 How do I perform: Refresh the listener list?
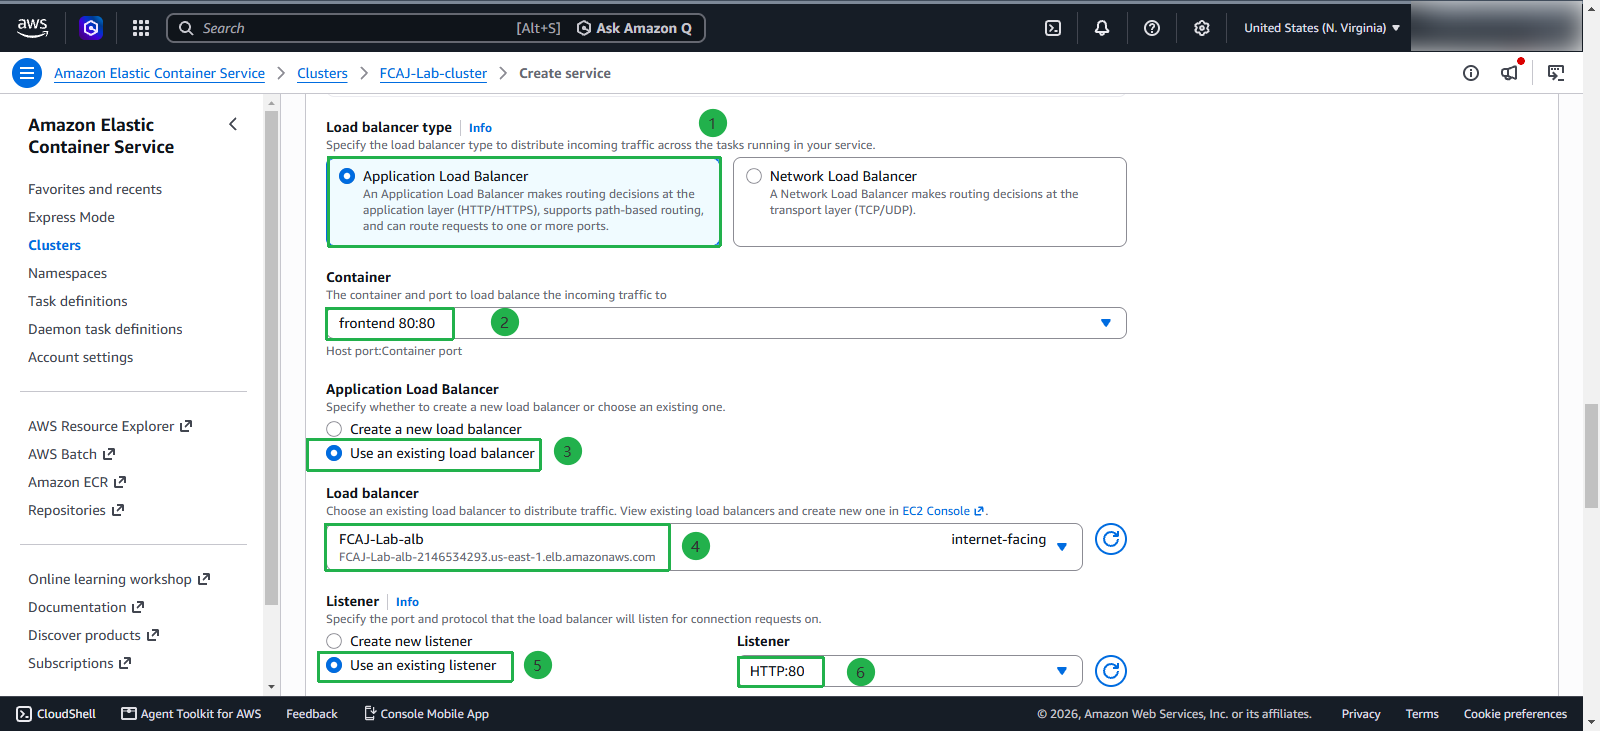click(x=1111, y=671)
